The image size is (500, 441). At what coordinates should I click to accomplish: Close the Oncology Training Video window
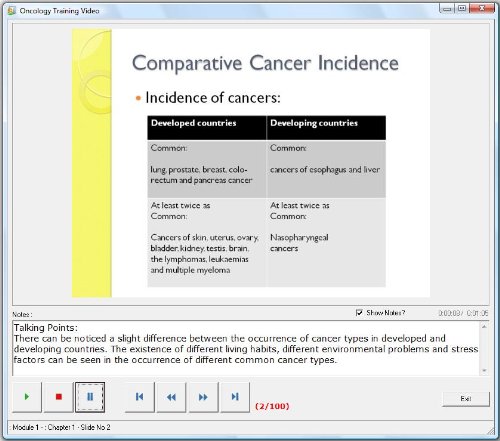point(482,9)
